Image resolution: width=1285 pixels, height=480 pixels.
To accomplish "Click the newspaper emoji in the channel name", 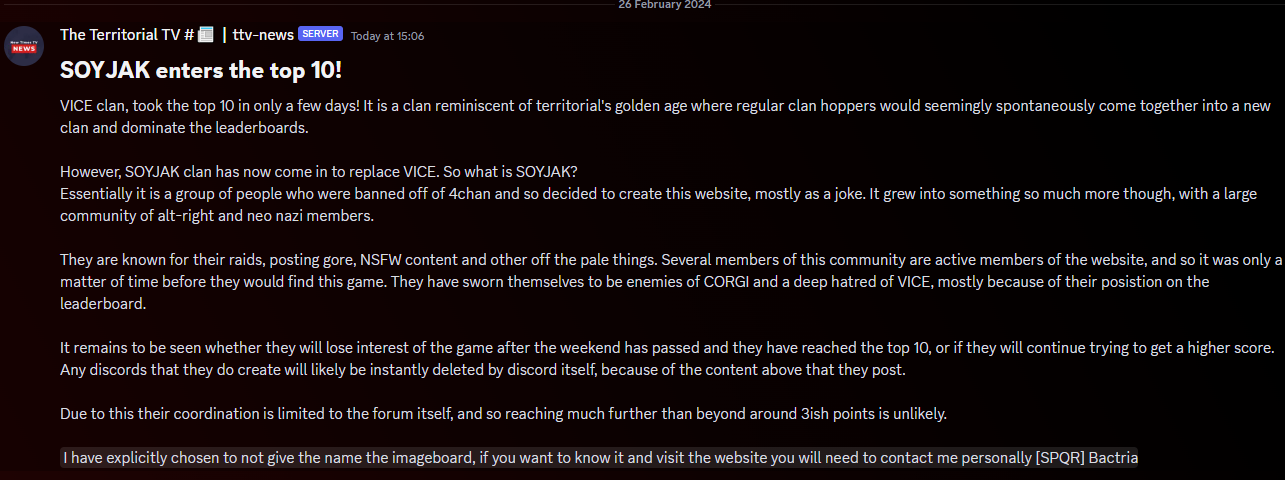I will pyautogui.click(x=206, y=35).
